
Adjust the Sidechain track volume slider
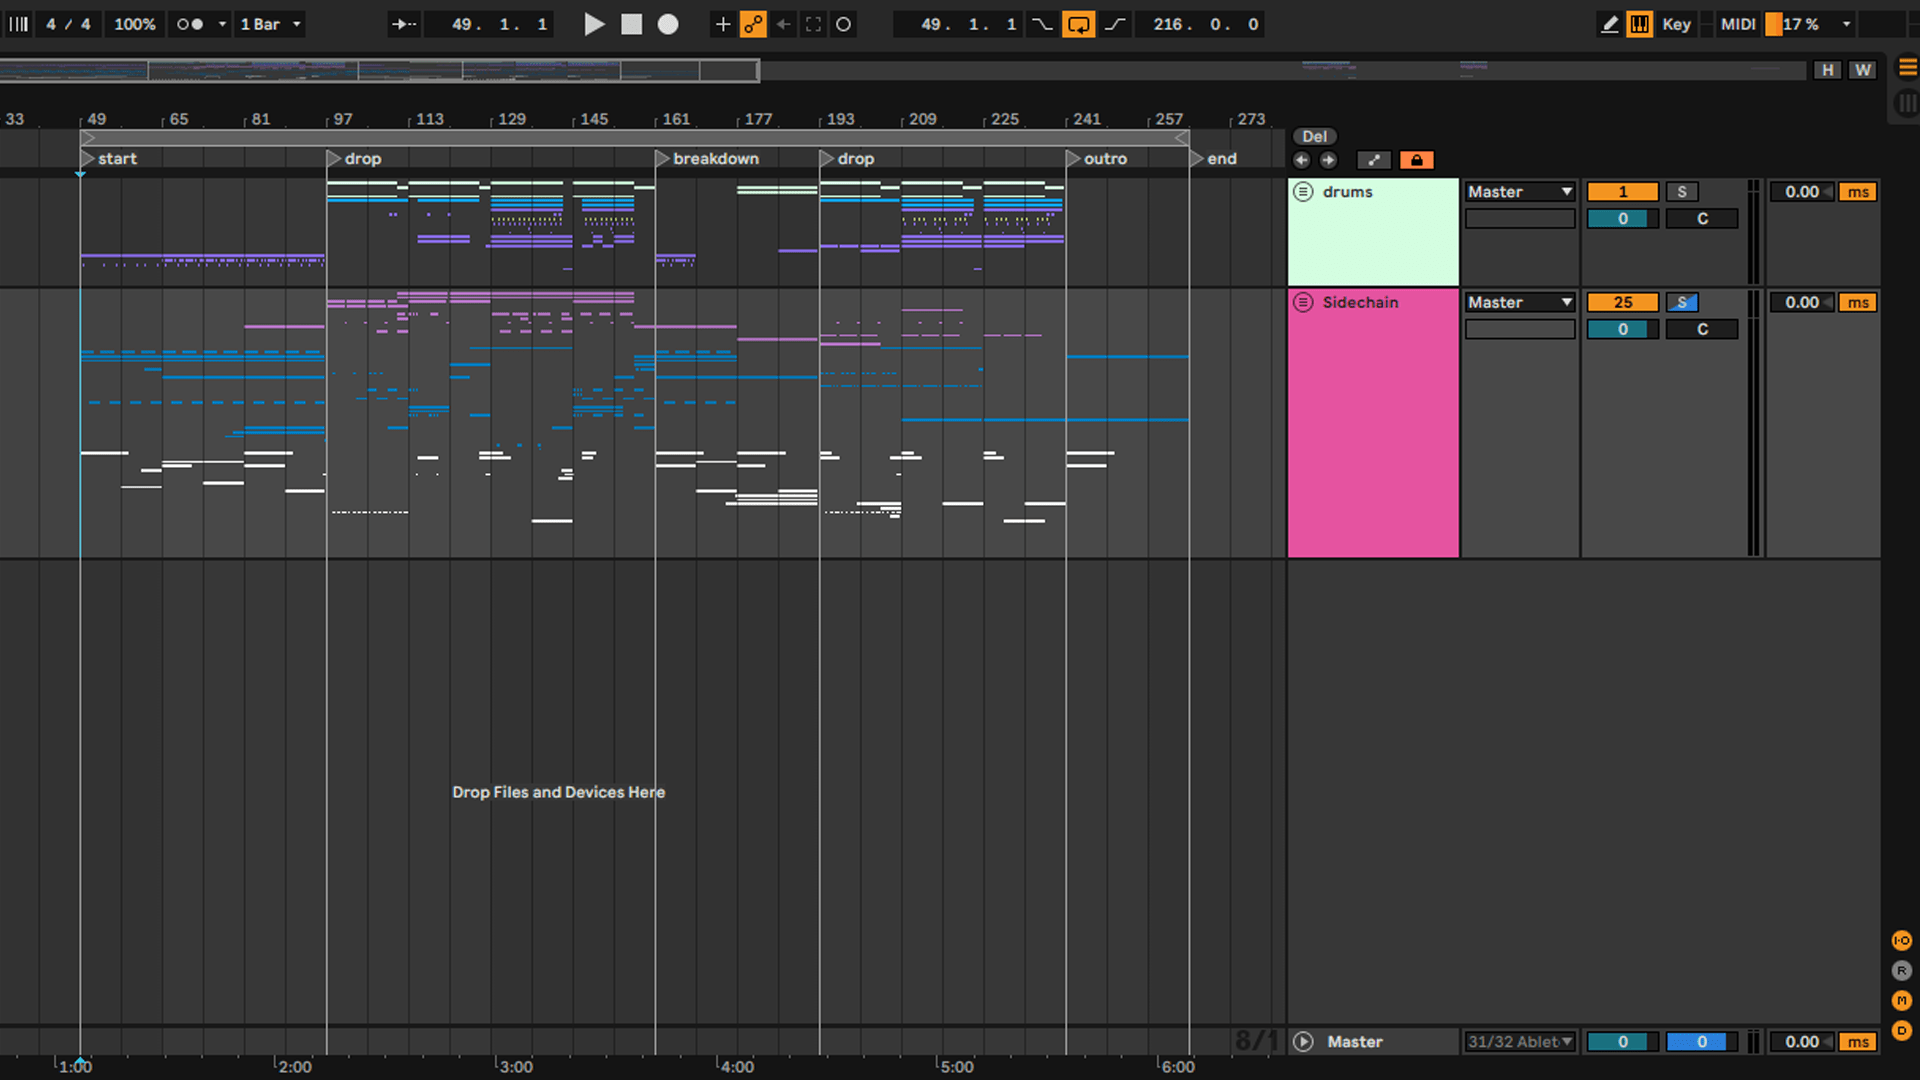point(1622,329)
